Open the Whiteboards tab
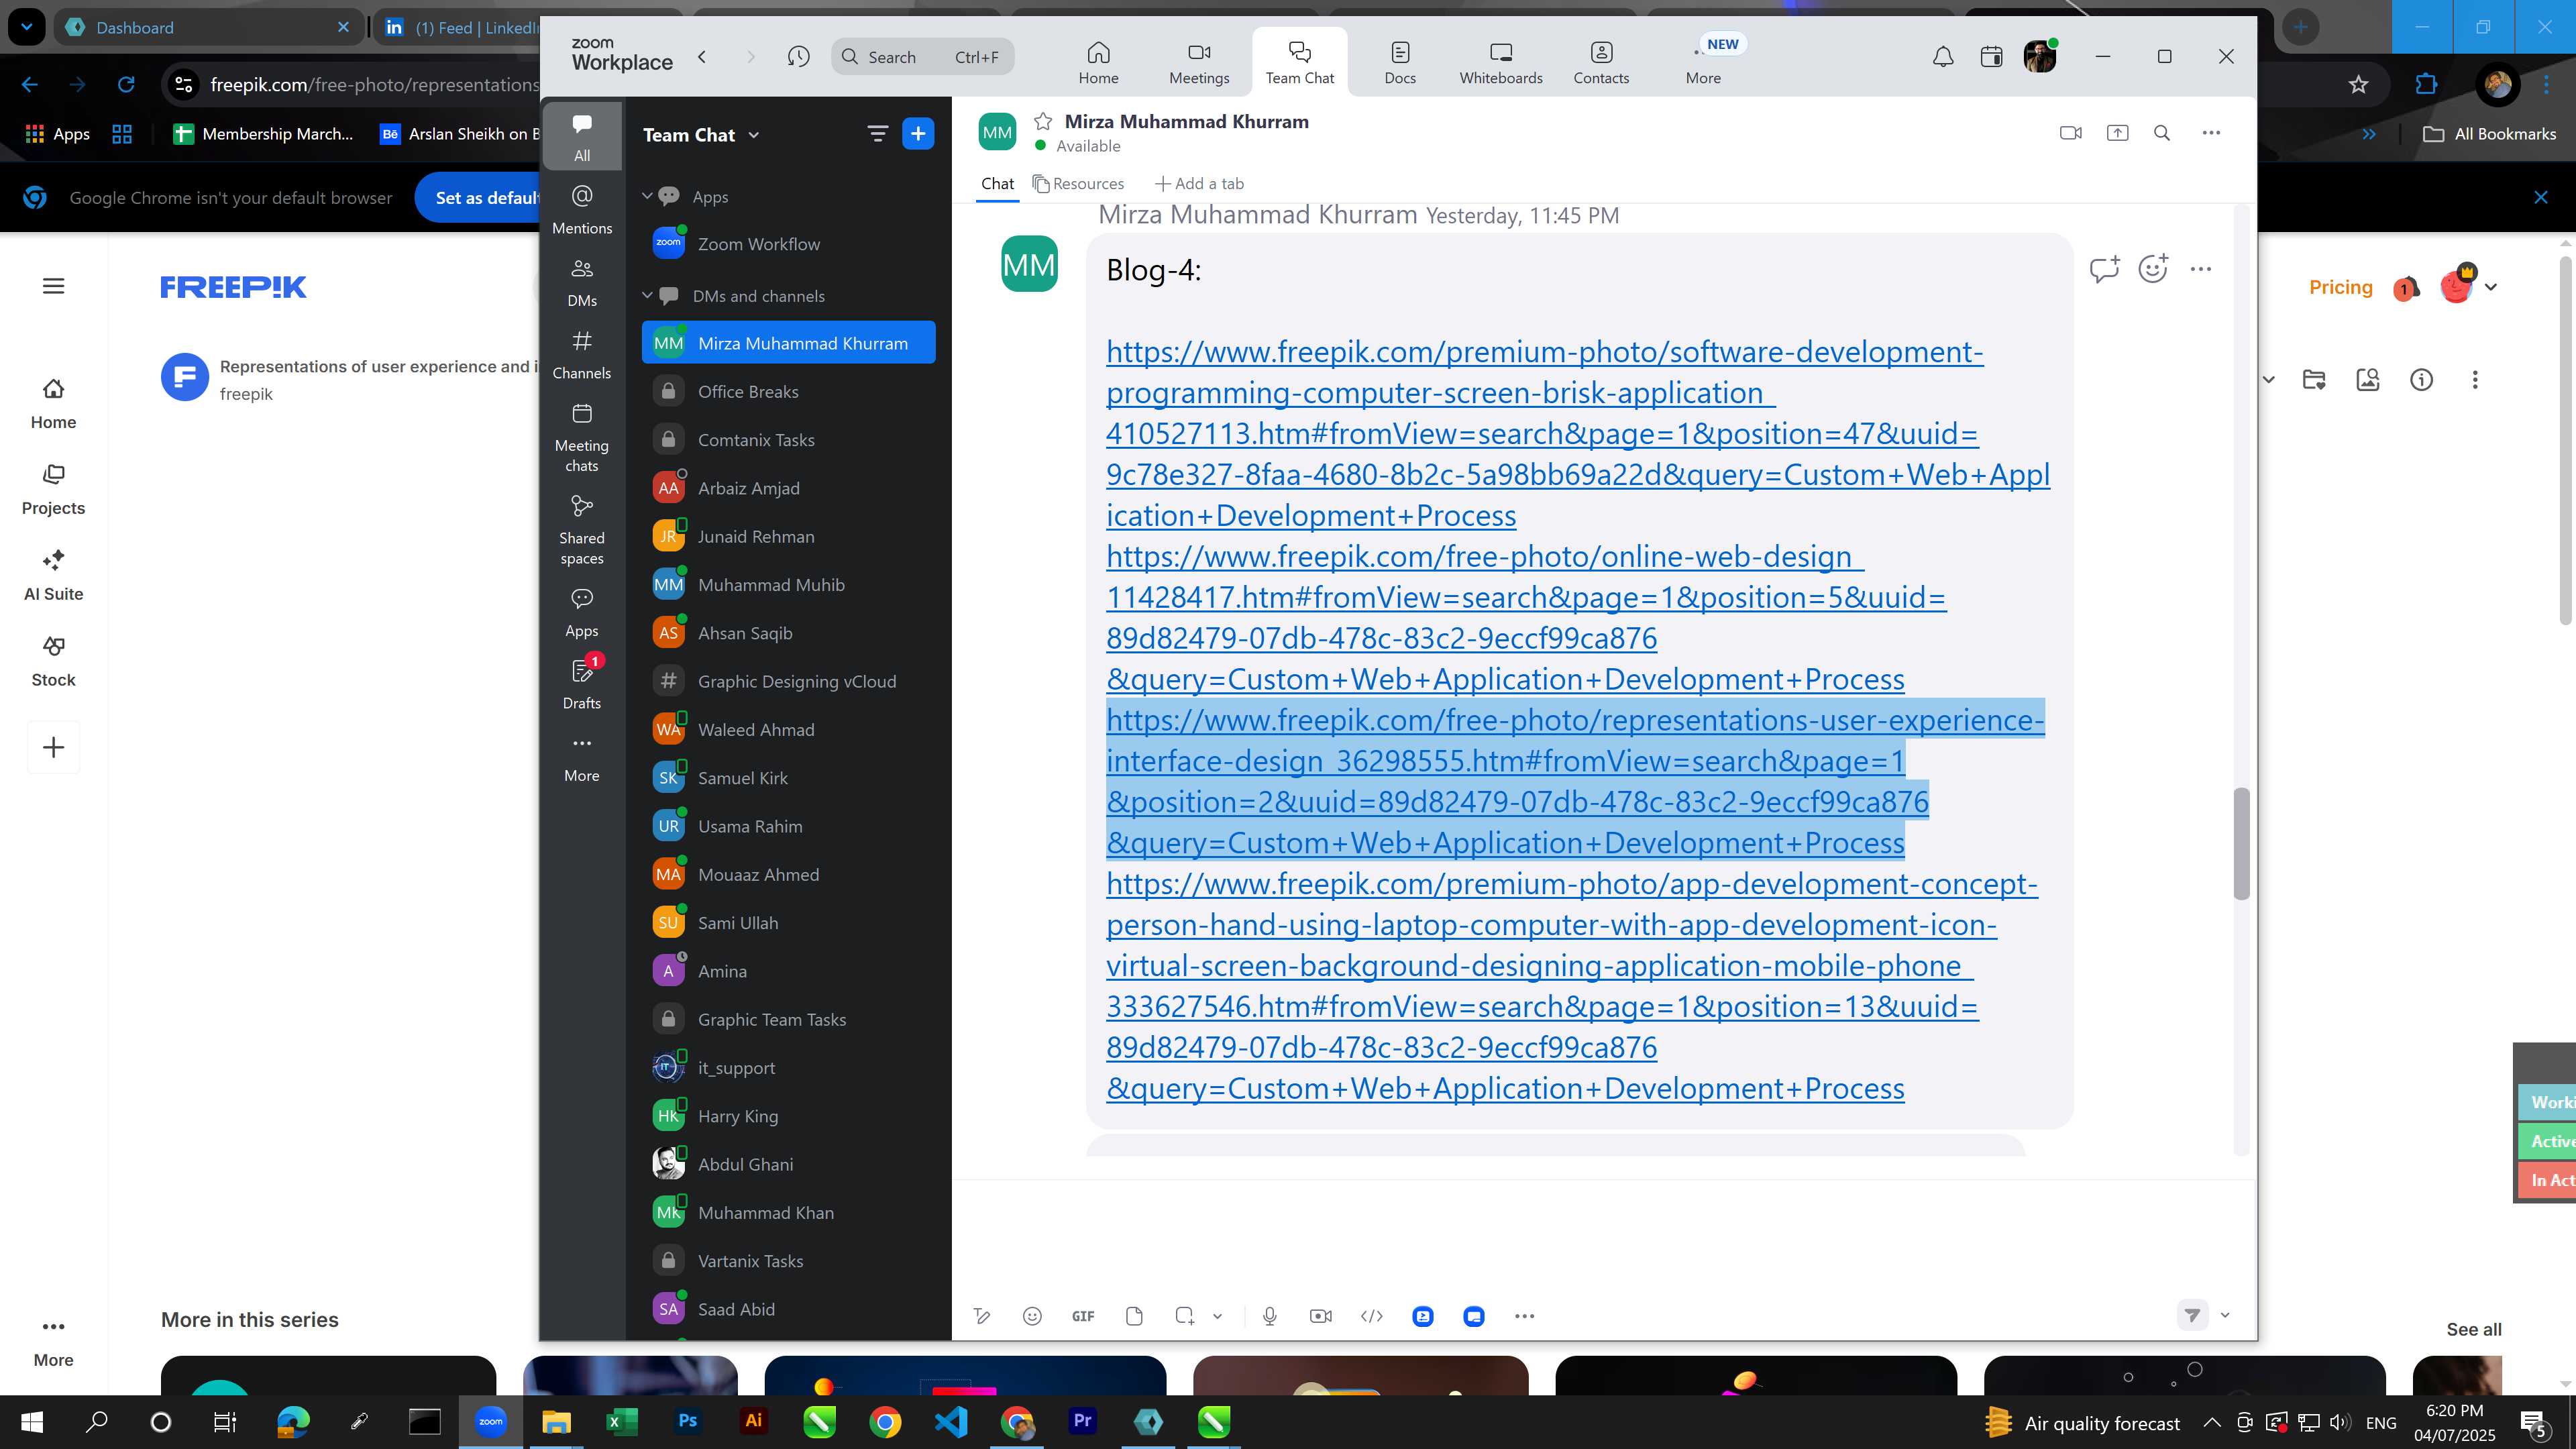The width and height of the screenshot is (2576, 1449). 1501,62
